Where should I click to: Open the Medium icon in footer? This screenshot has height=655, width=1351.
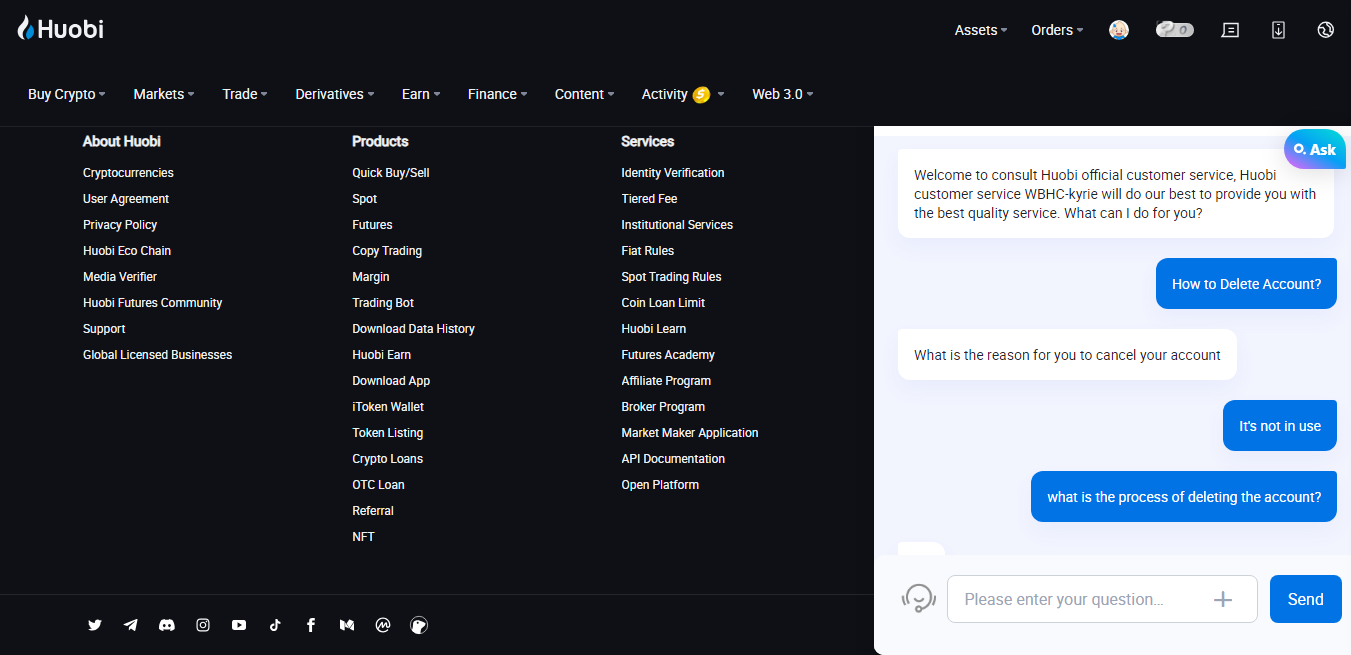click(x=347, y=625)
